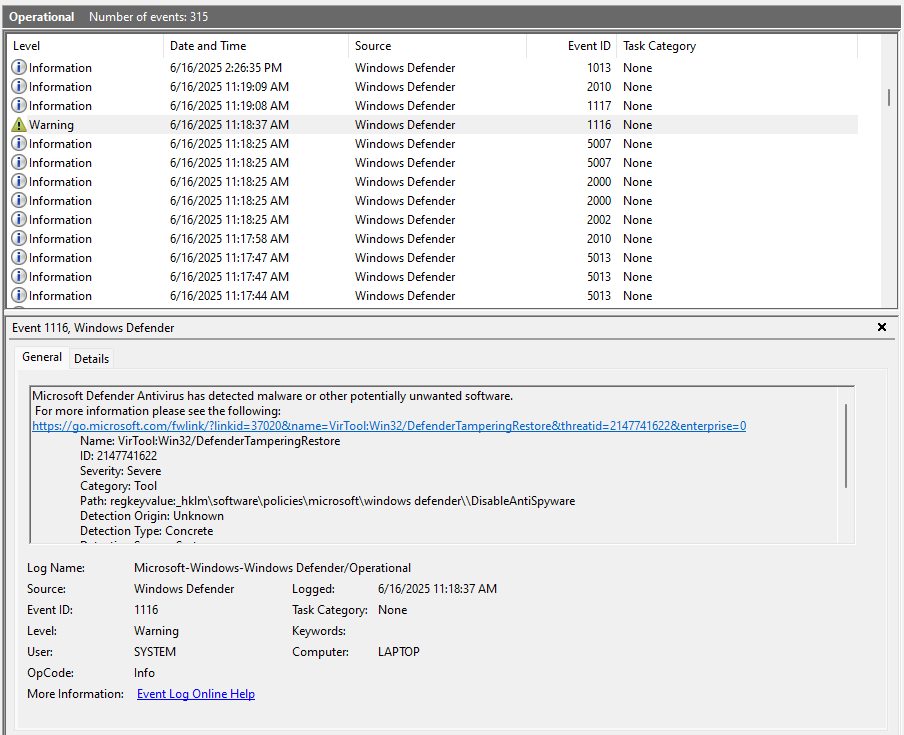Click the info icon of the 11:19:09 AM row

(19, 86)
